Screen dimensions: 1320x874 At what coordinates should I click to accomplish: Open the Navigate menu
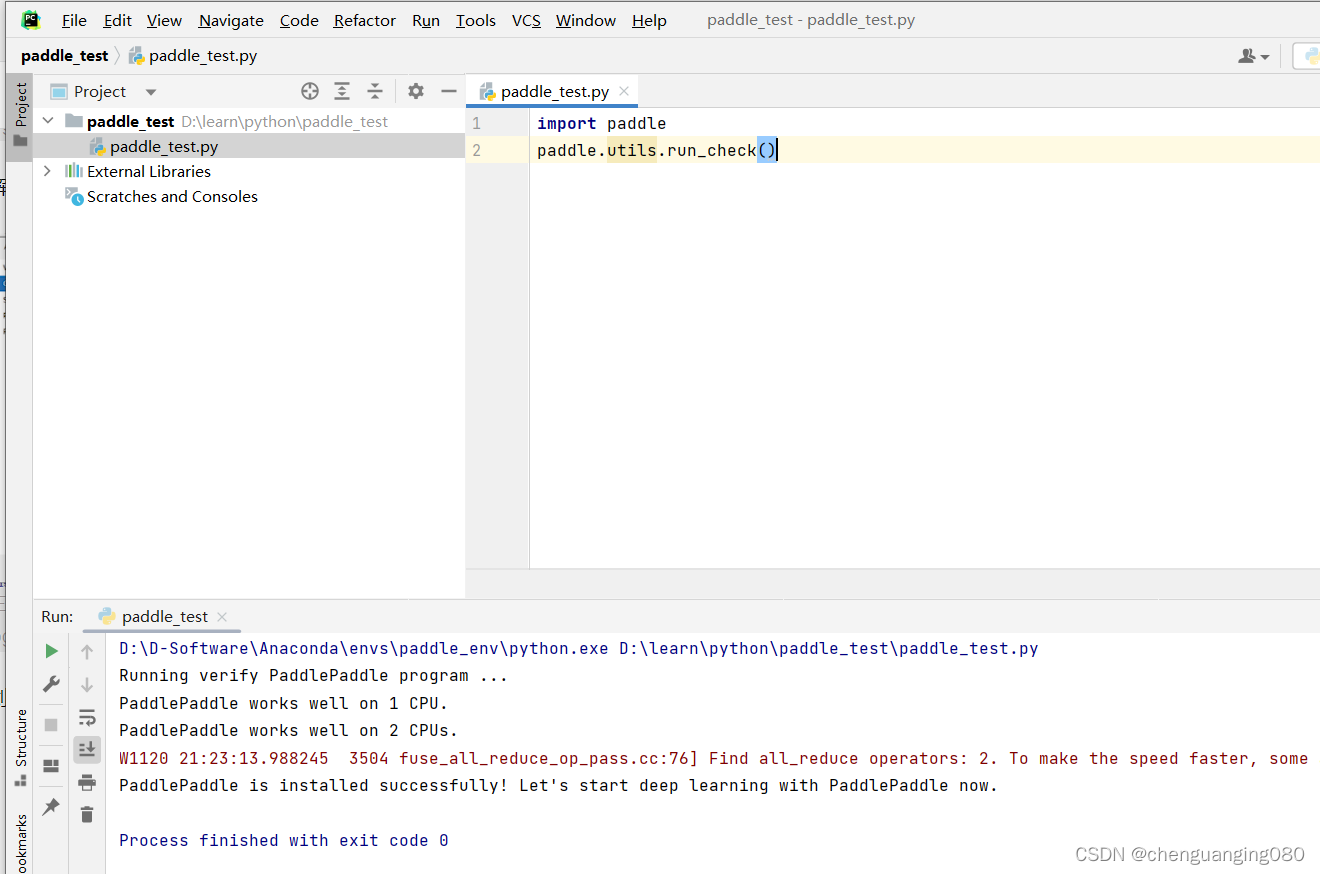point(231,21)
